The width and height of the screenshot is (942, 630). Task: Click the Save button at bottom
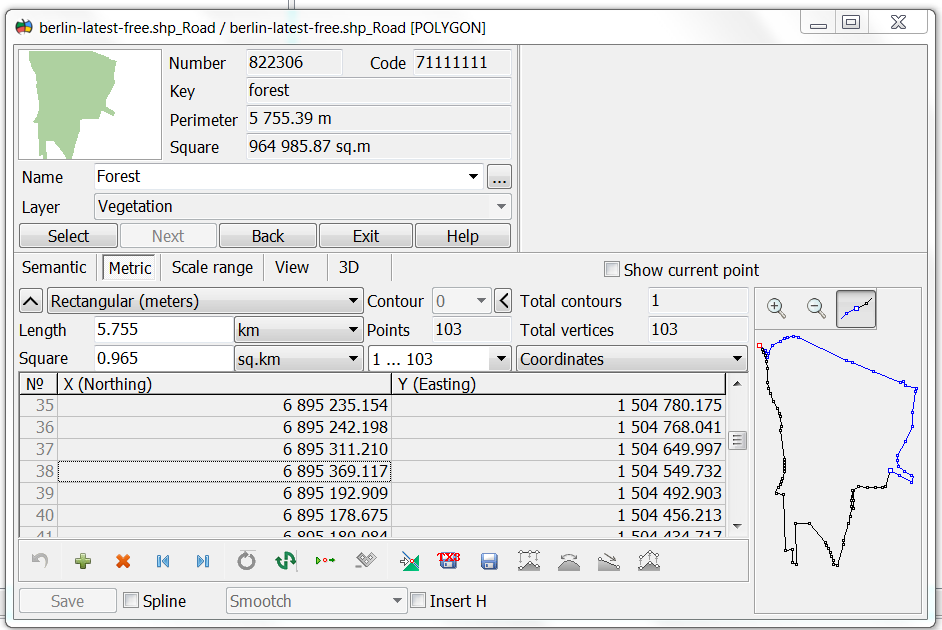68,601
